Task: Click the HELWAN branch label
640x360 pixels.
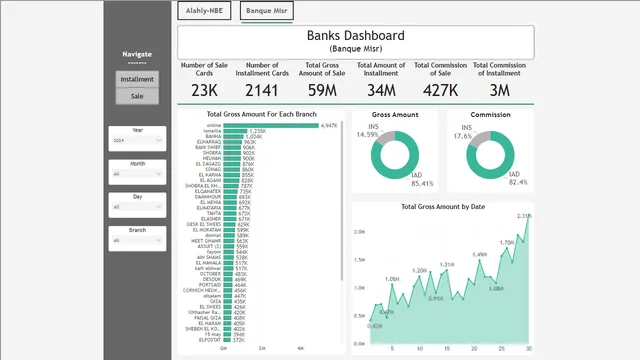Action: click(x=211, y=158)
